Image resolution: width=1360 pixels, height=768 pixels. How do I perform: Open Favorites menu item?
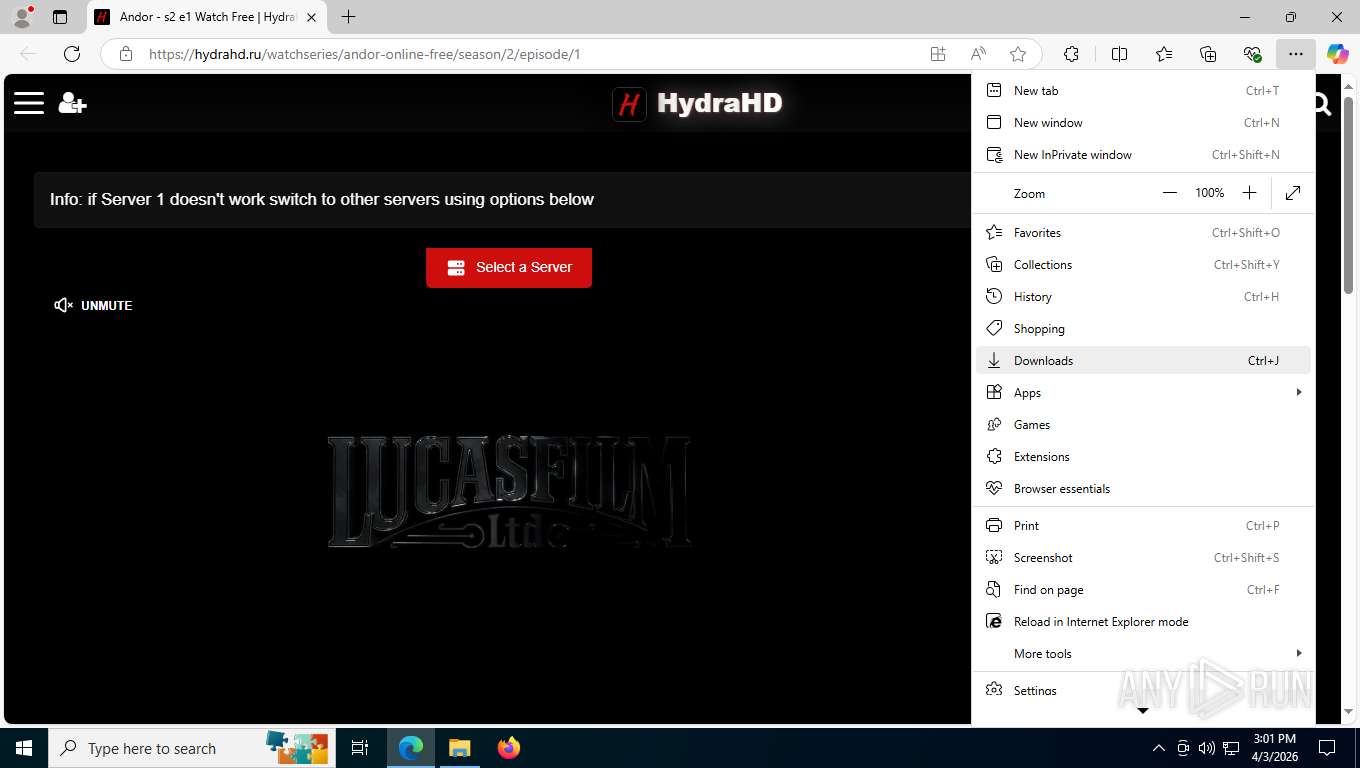pyautogui.click(x=1143, y=232)
